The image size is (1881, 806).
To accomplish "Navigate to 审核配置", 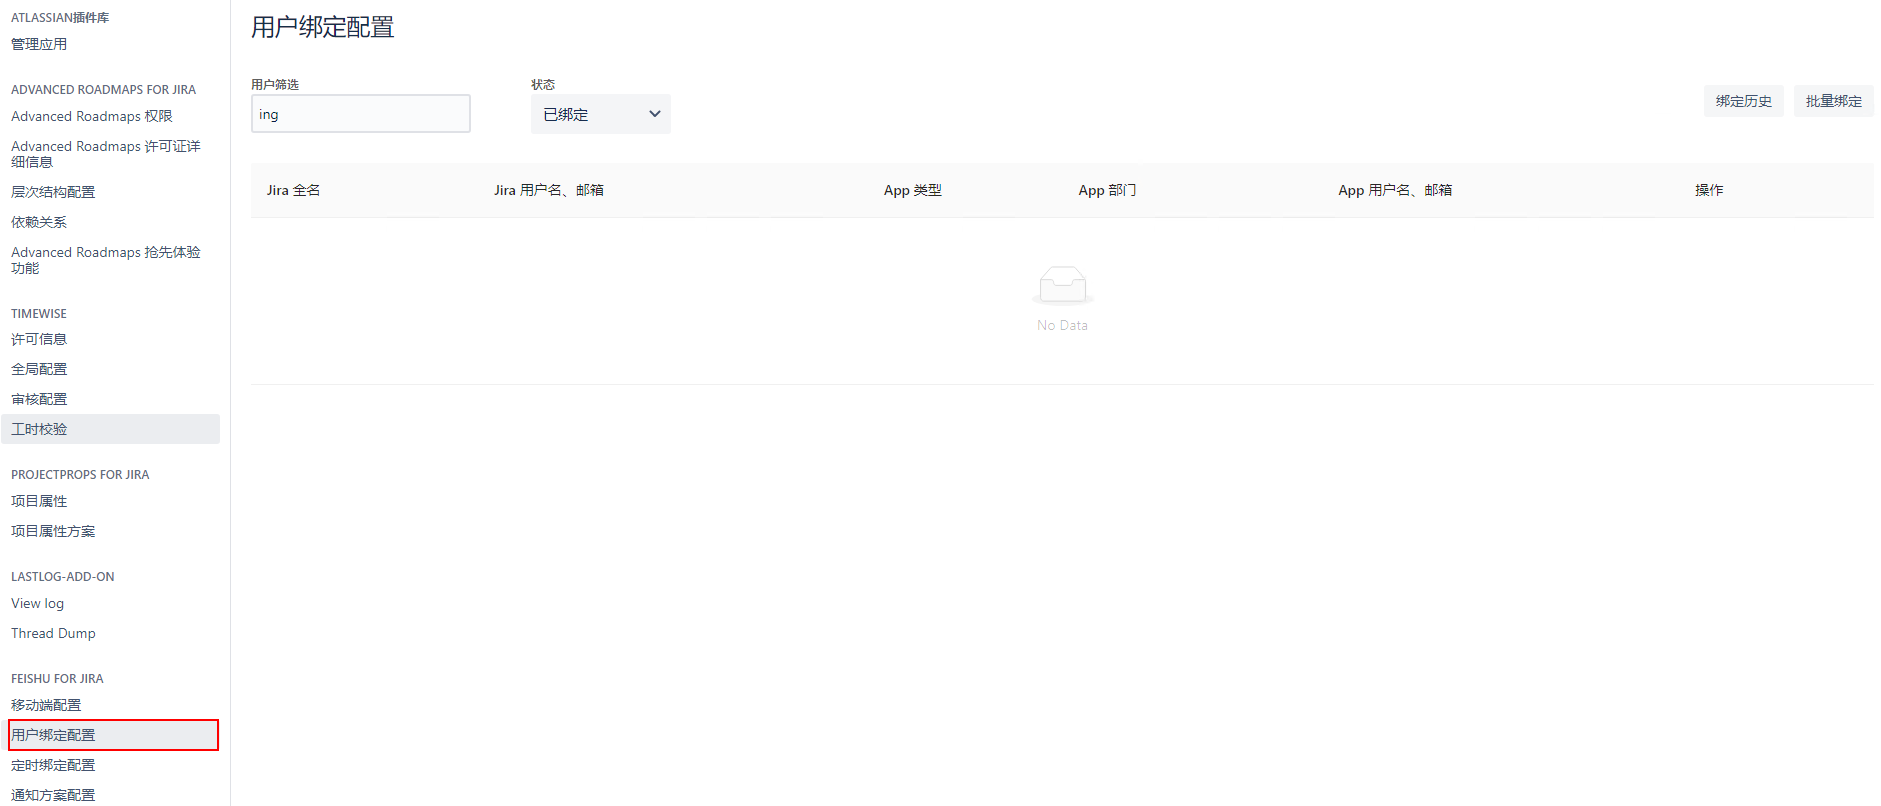I will tap(39, 399).
